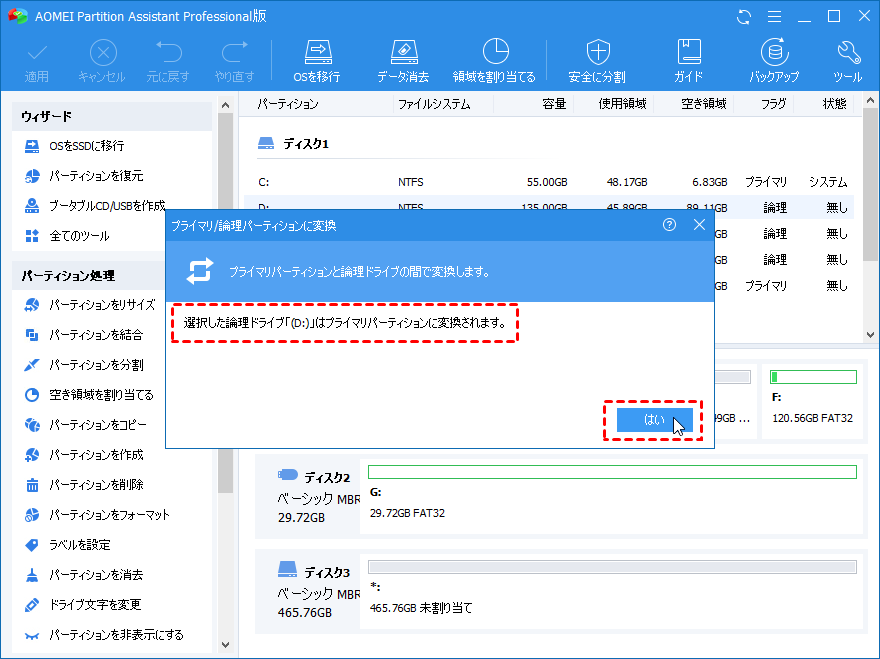Screen dimensions: 880x659
Task: Open 全てのツール in the sidebar
Action: pyautogui.click(x=79, y=236)
